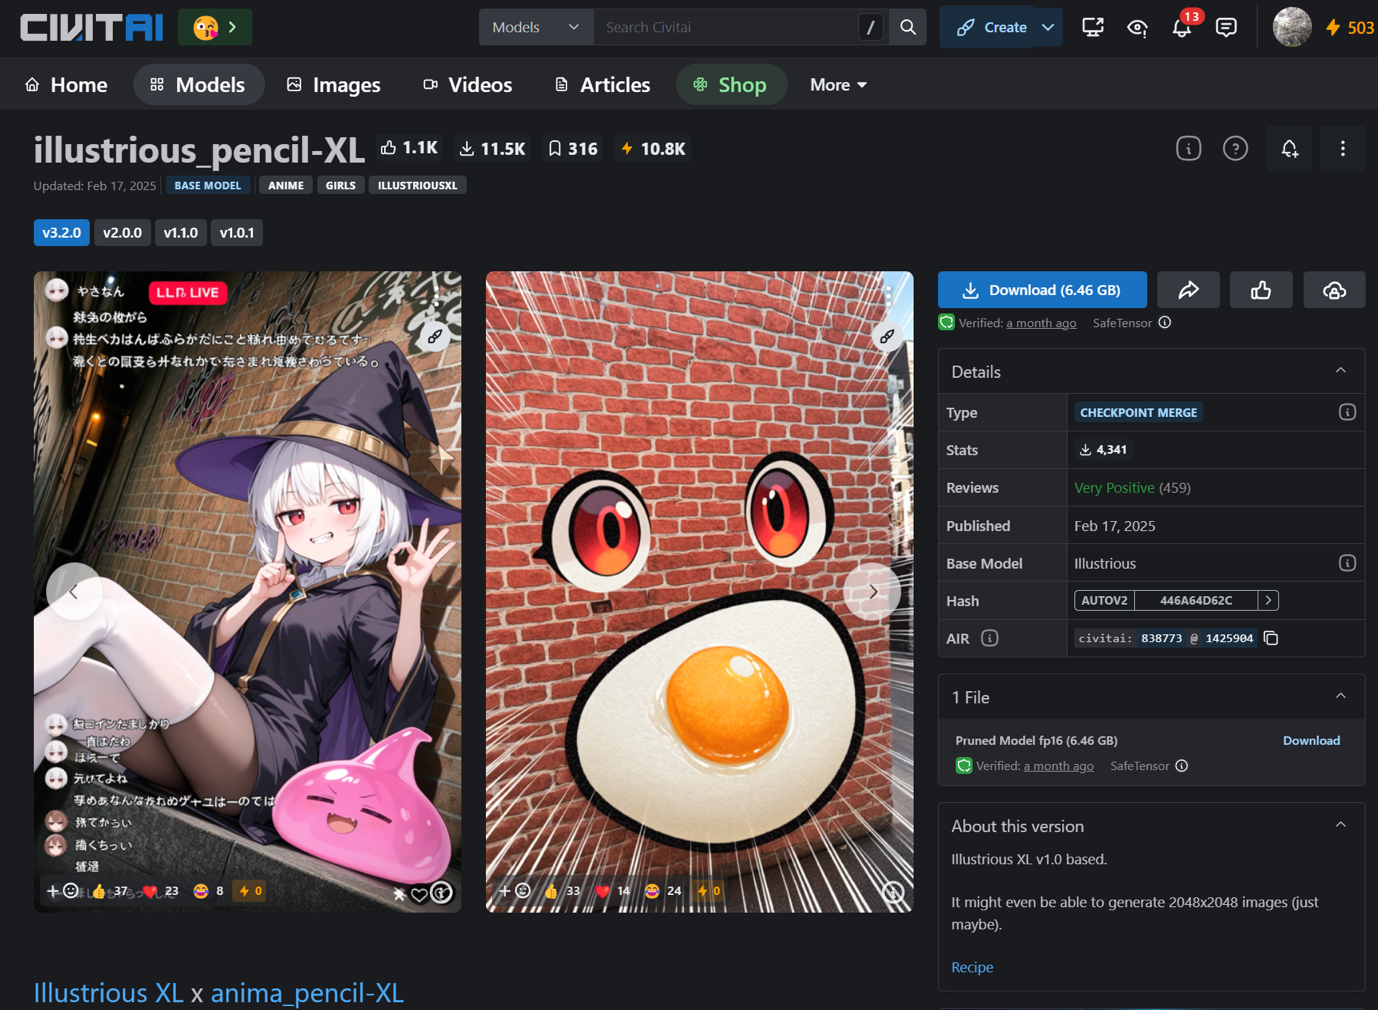Screen dimensions: 1378x1010
Task: Collapse the Details section
Action: pos(1341,372)
